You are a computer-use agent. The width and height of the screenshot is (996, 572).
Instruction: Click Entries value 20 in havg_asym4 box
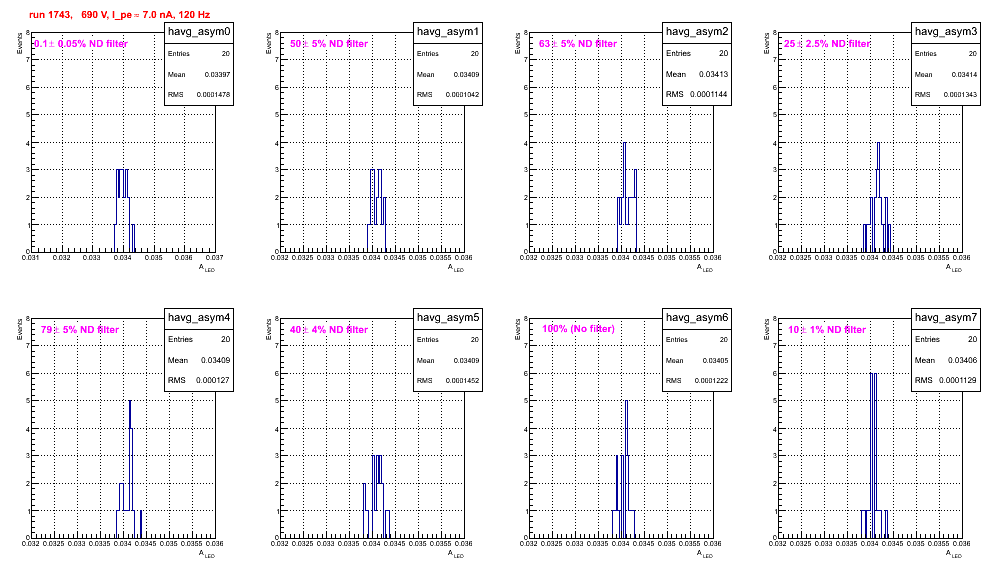click(x=225, y=339)
